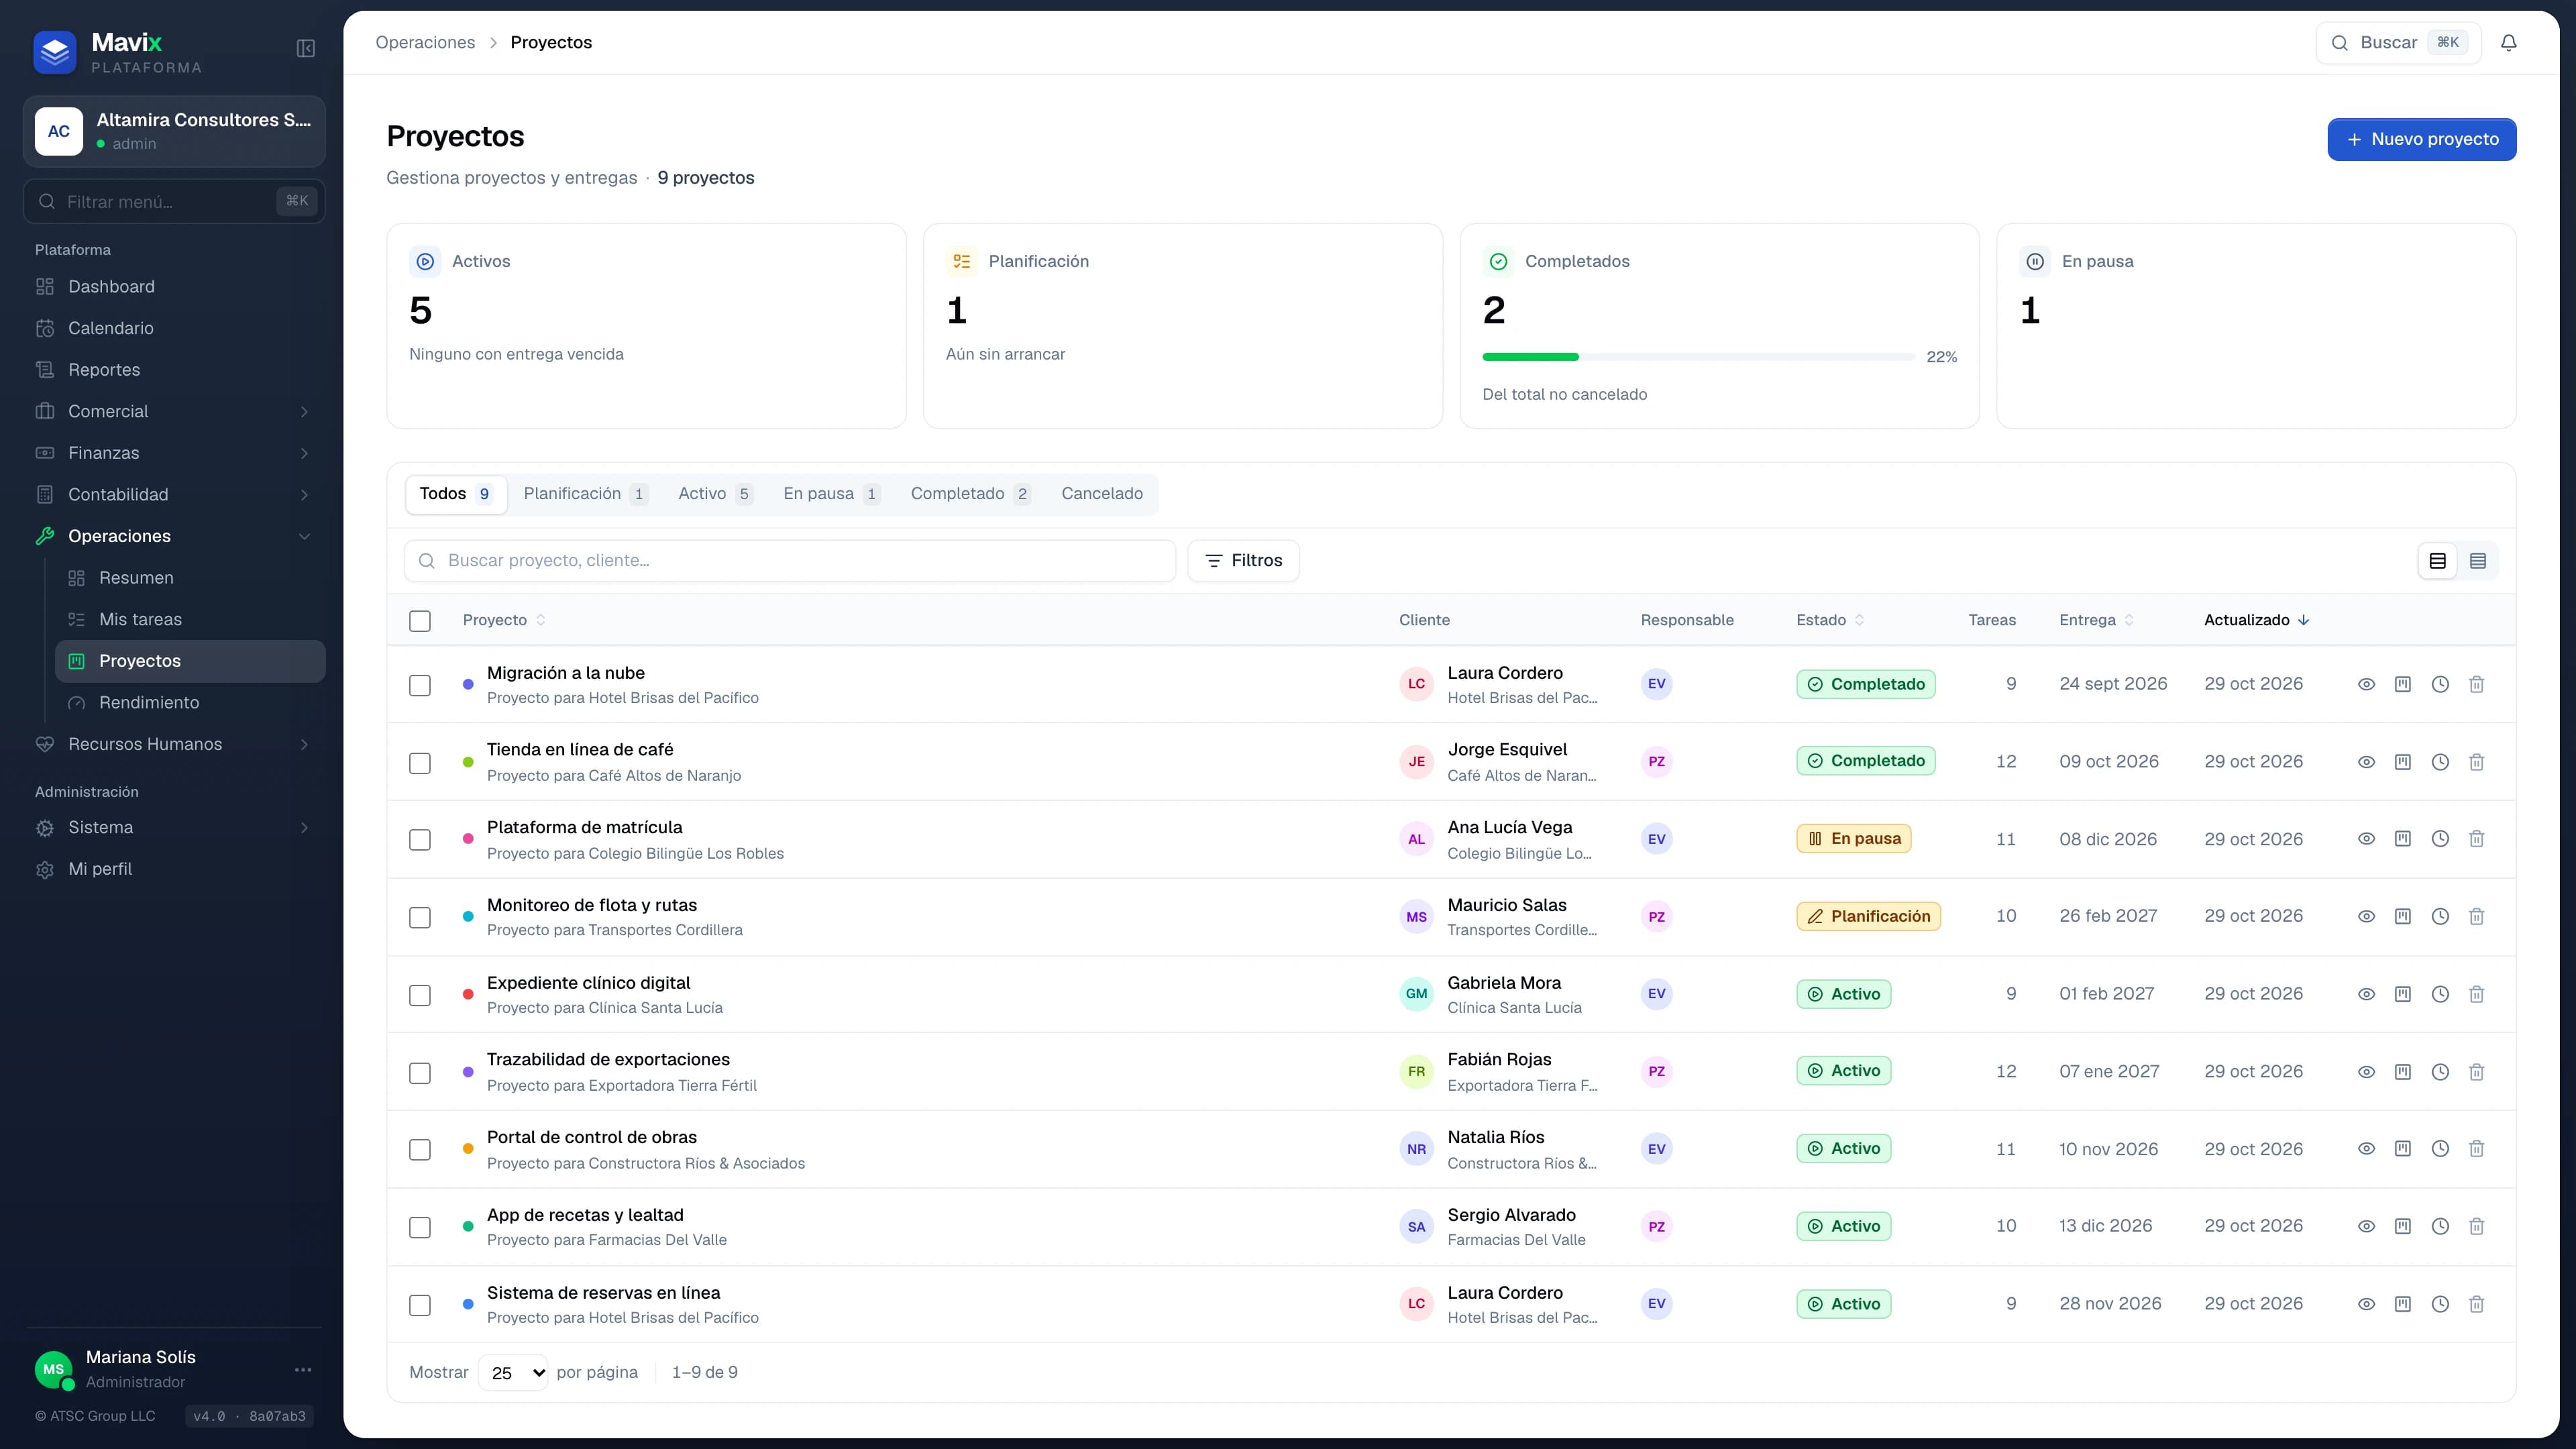This screenshot has height=1449, width=2576.
Task: Open the Buscar global search
Action: coord(2398,42)
